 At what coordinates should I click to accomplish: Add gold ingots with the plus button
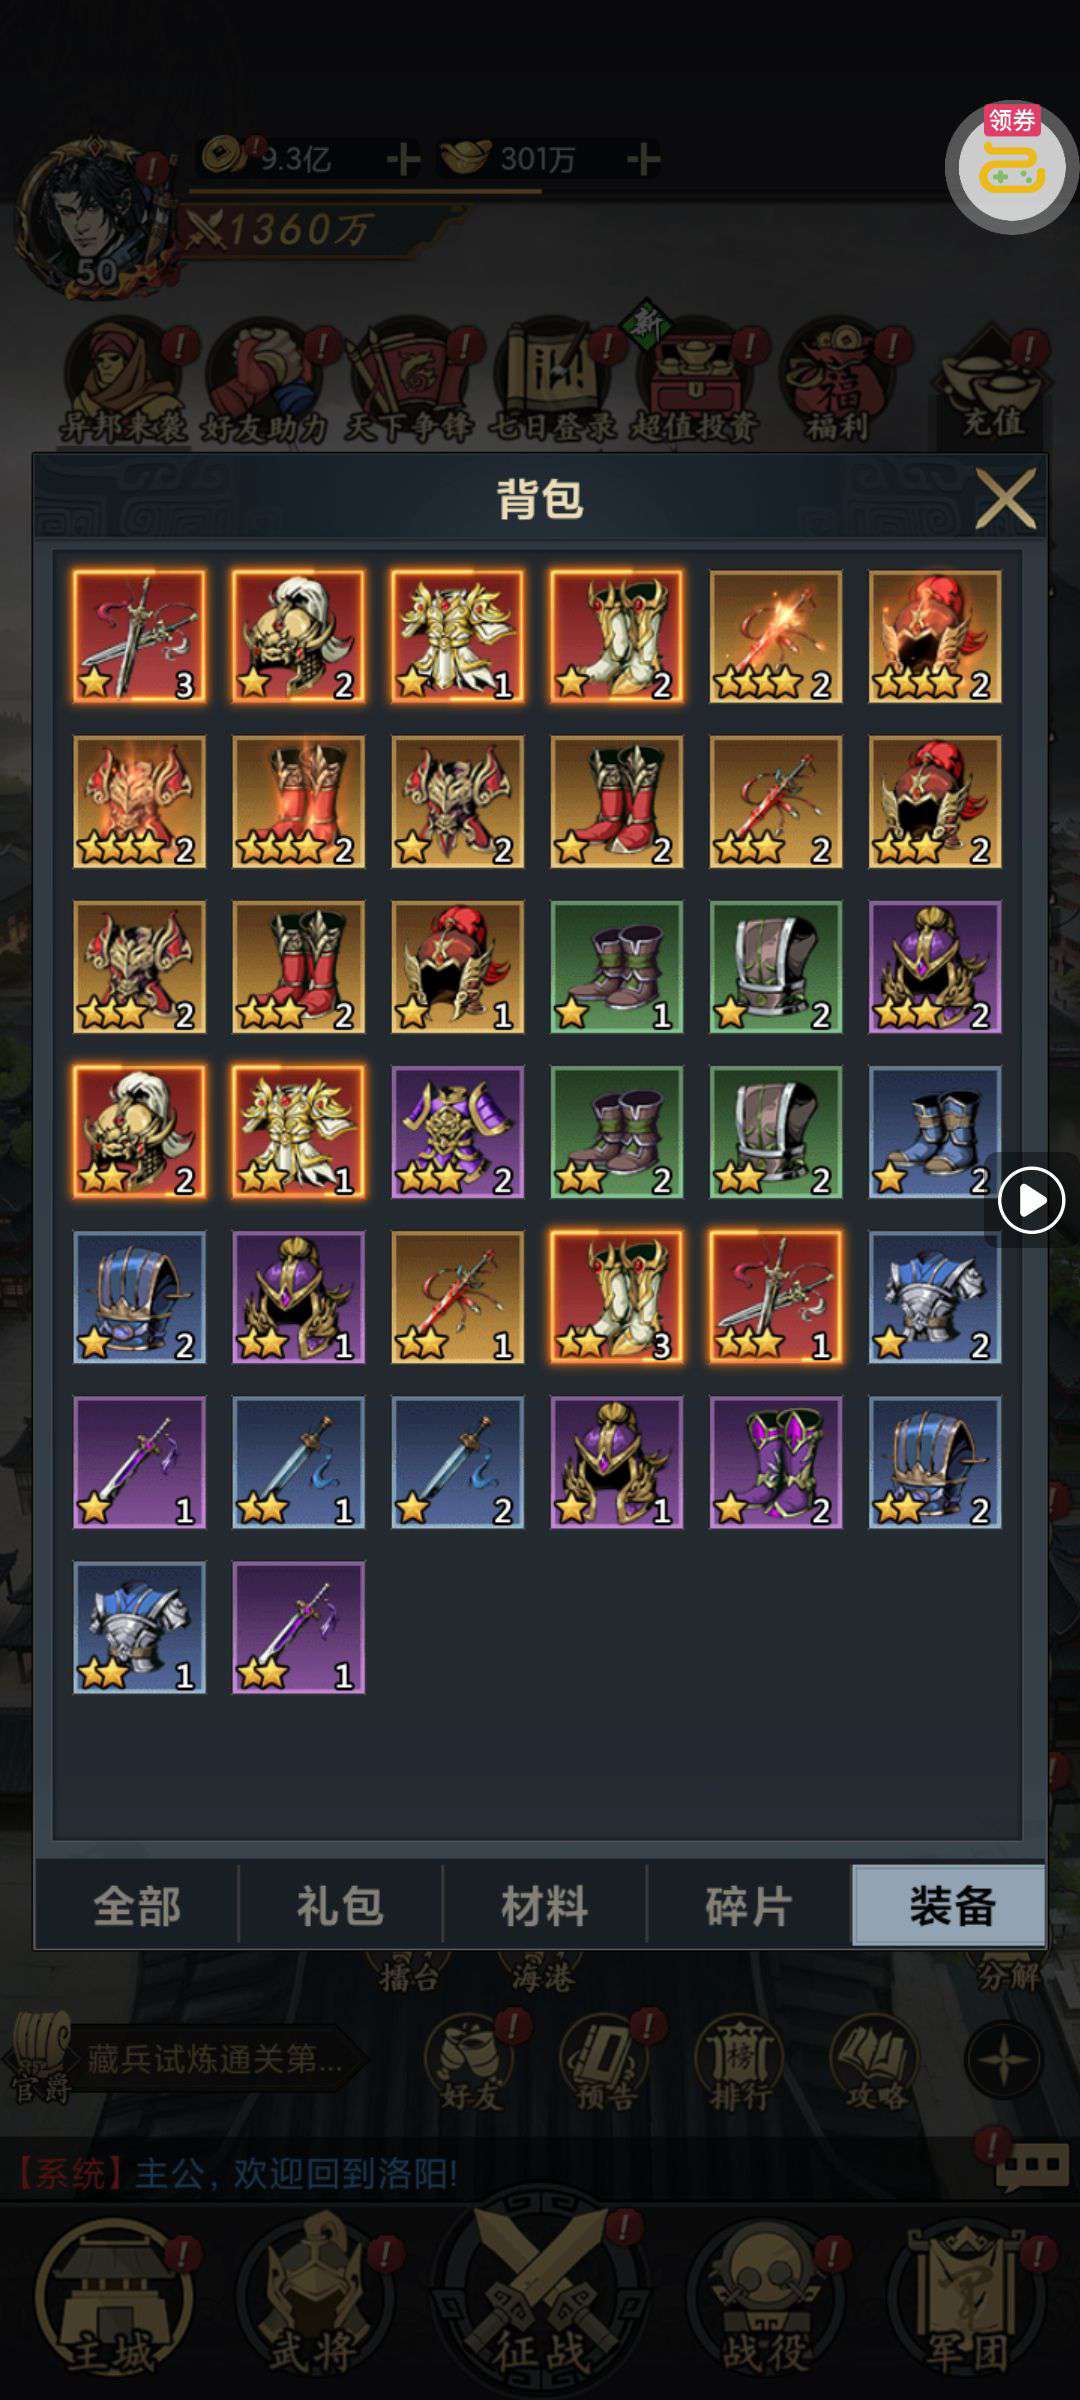[643, 158]
